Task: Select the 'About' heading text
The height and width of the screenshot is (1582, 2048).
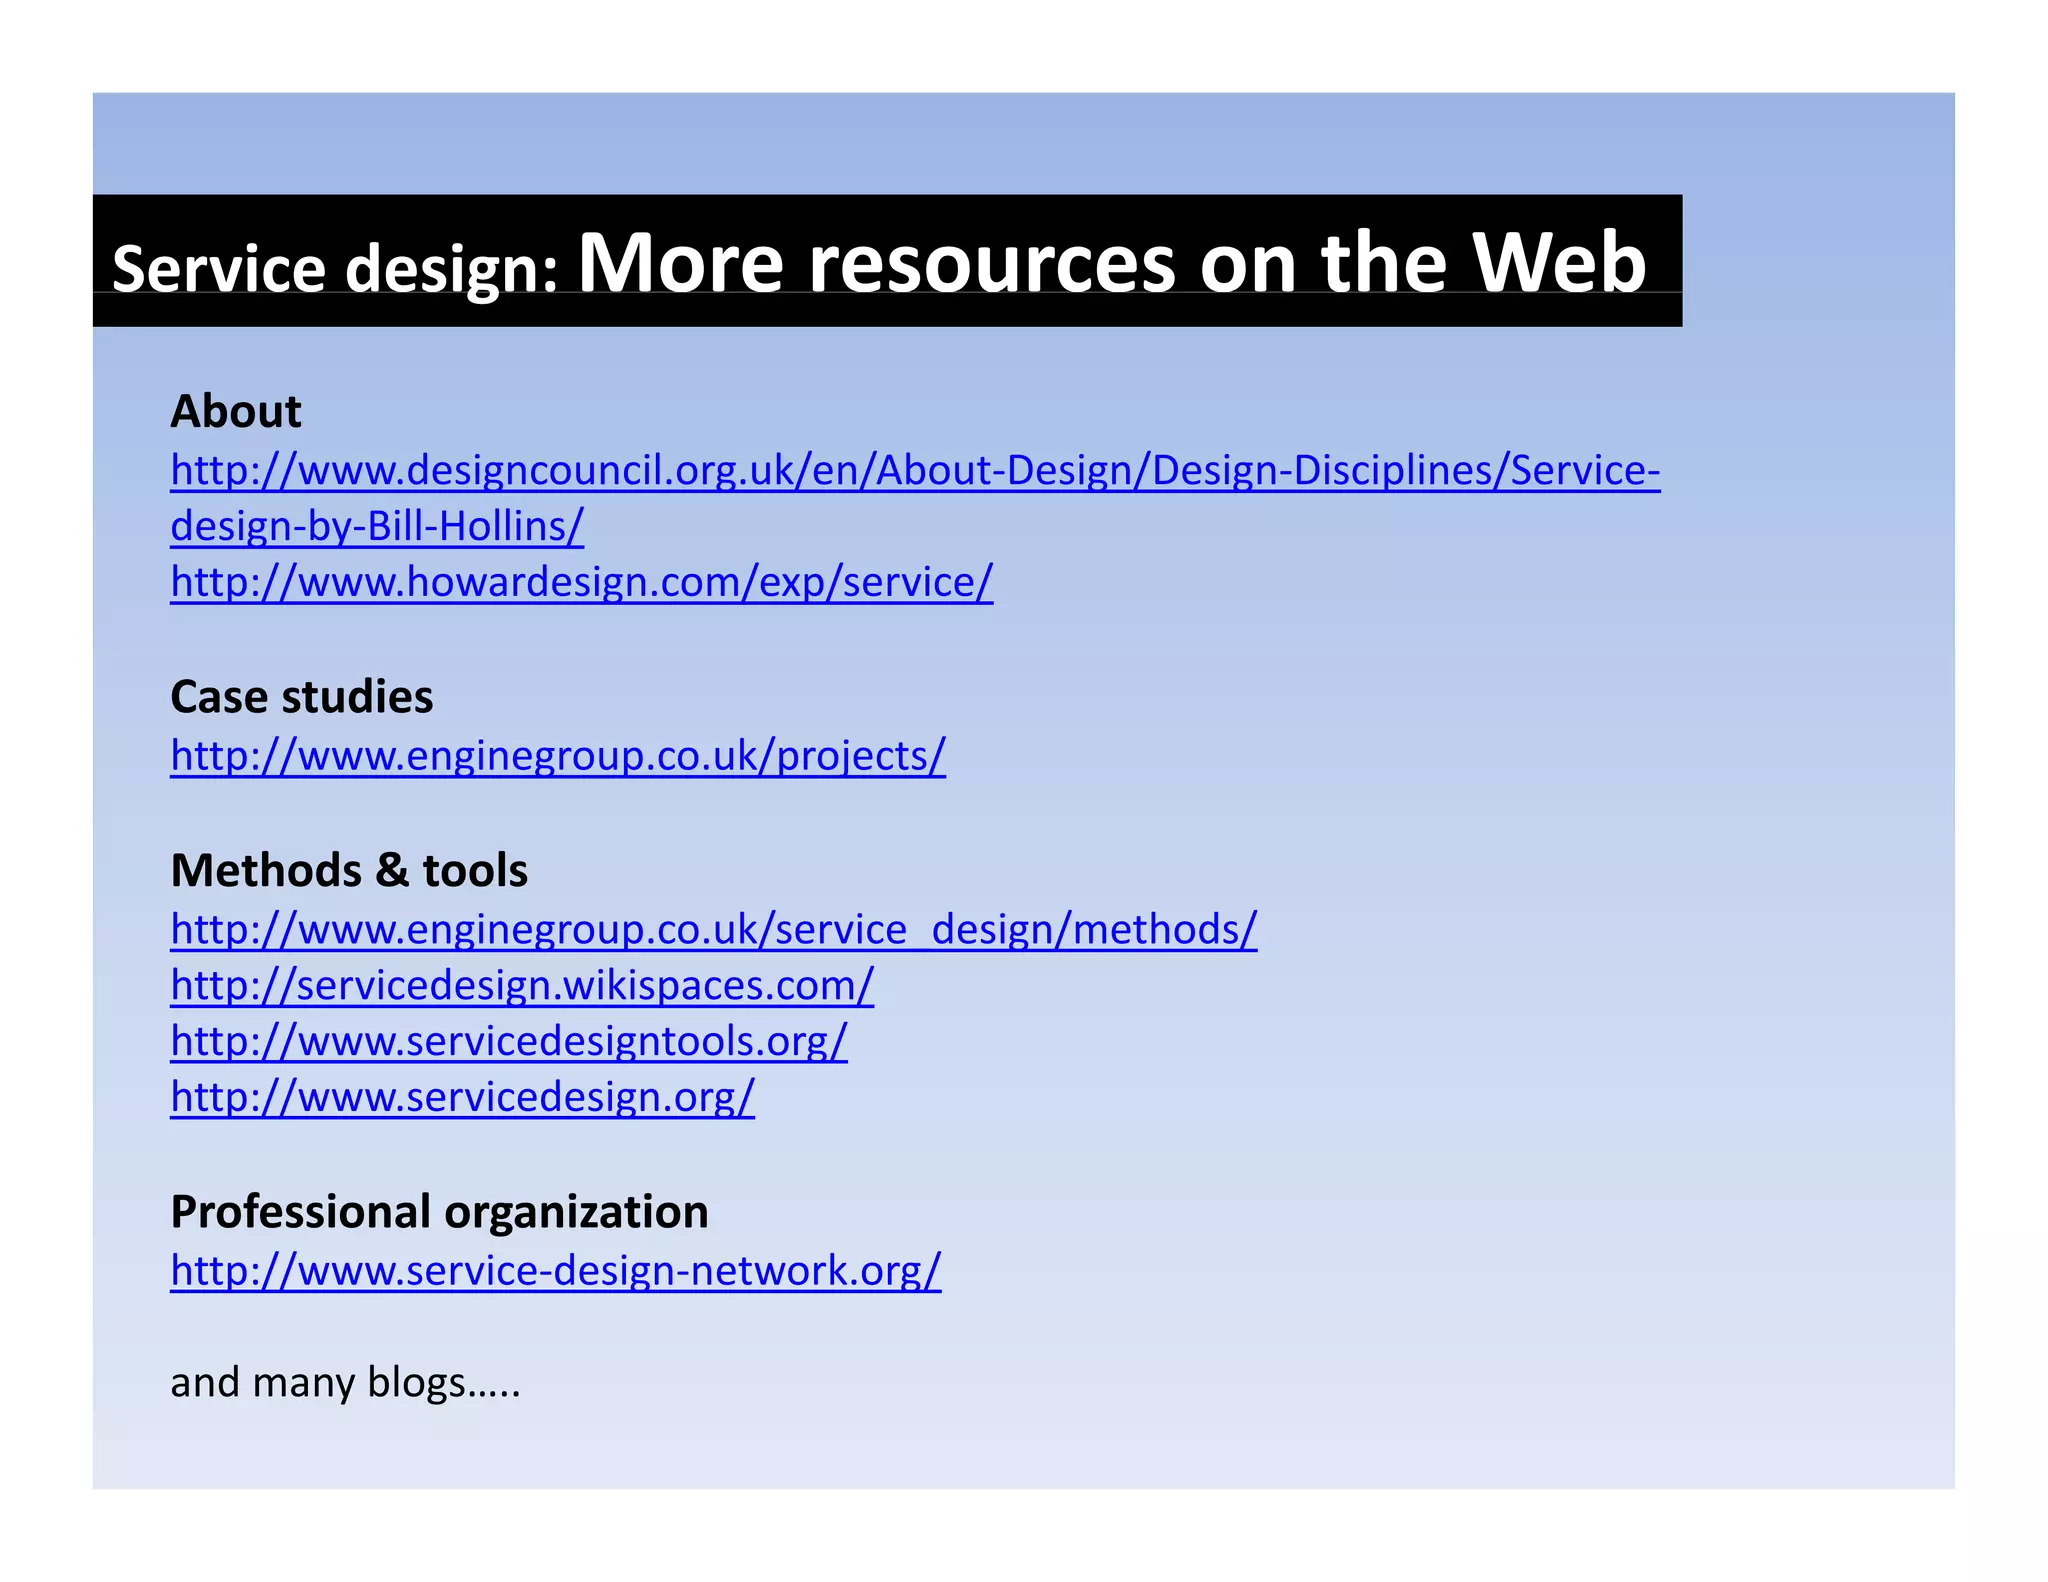Action: coord(236,411)
